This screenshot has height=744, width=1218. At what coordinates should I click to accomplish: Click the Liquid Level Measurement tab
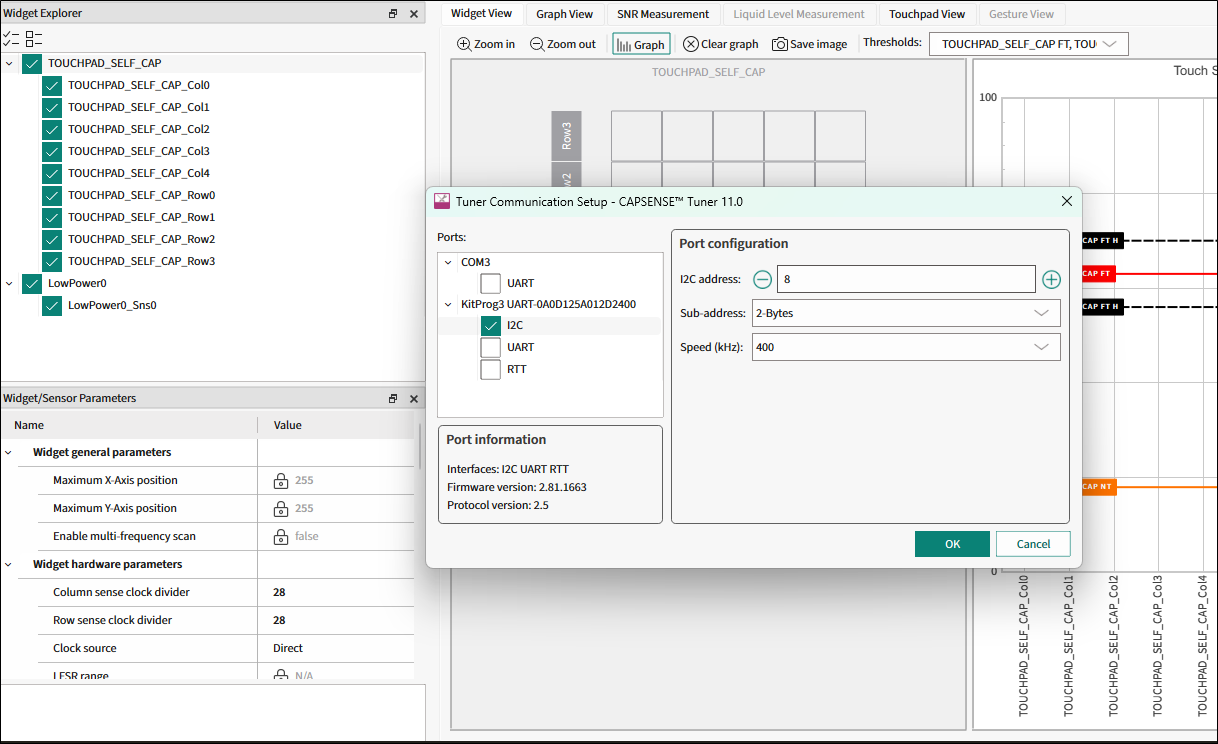798,14
